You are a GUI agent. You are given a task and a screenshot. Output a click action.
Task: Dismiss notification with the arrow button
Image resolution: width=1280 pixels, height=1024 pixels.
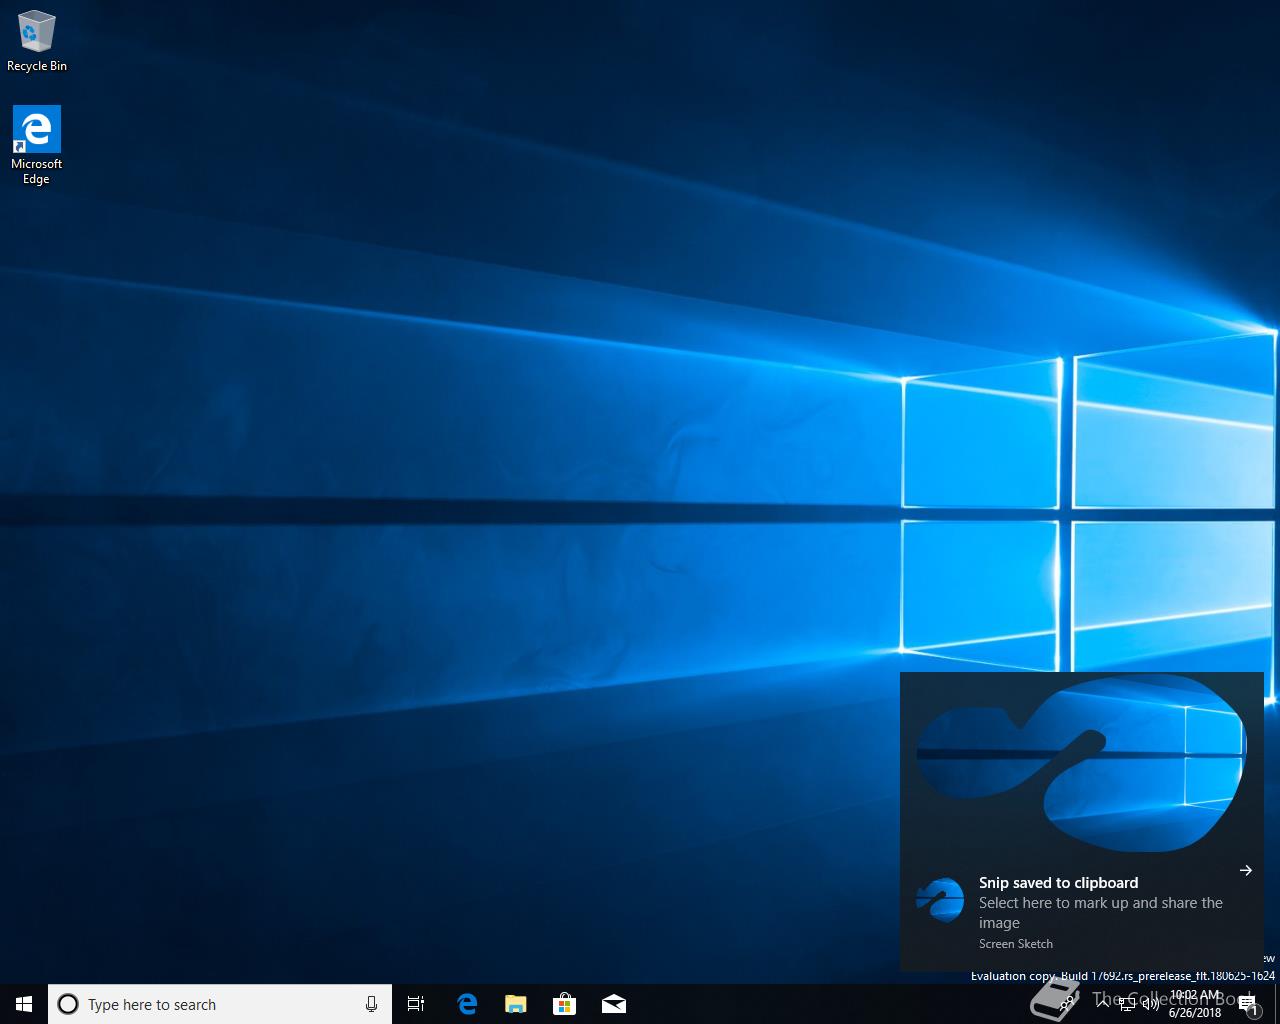pyautogui.click(x=1246, y=870)
